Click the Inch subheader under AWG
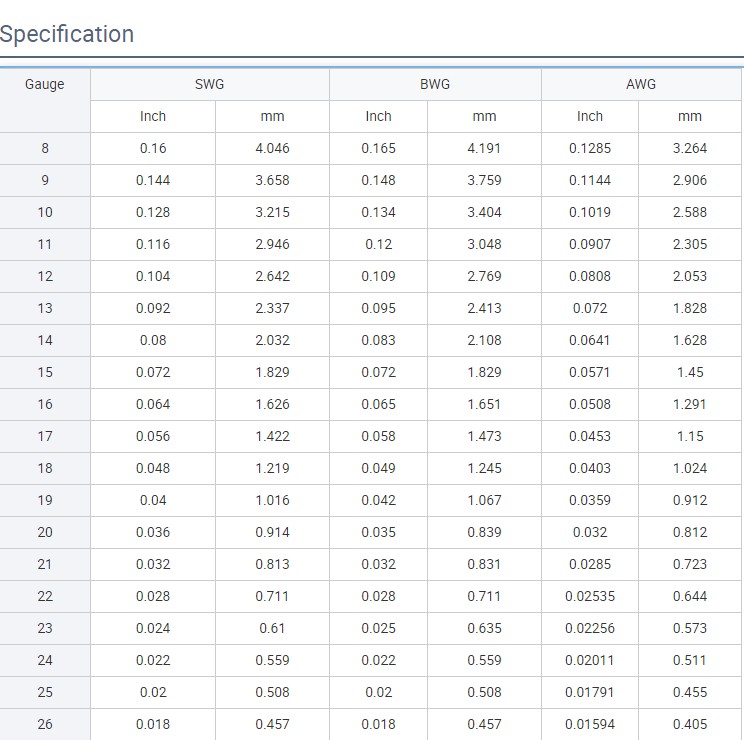This screenshot has width=744, height=740. [590, 116]
